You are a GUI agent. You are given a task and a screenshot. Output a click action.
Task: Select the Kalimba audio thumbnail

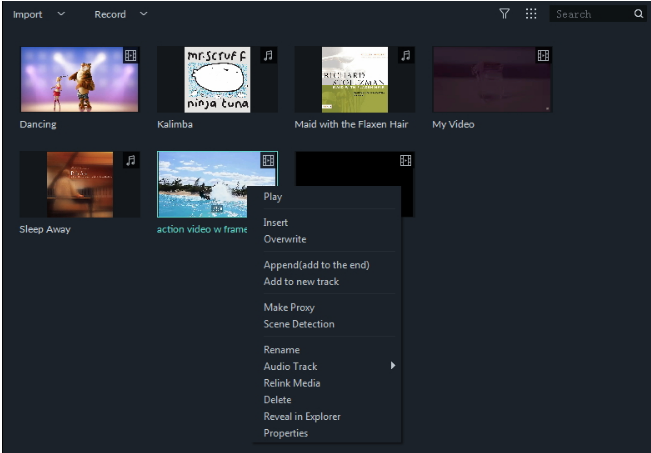coord(217,79)
